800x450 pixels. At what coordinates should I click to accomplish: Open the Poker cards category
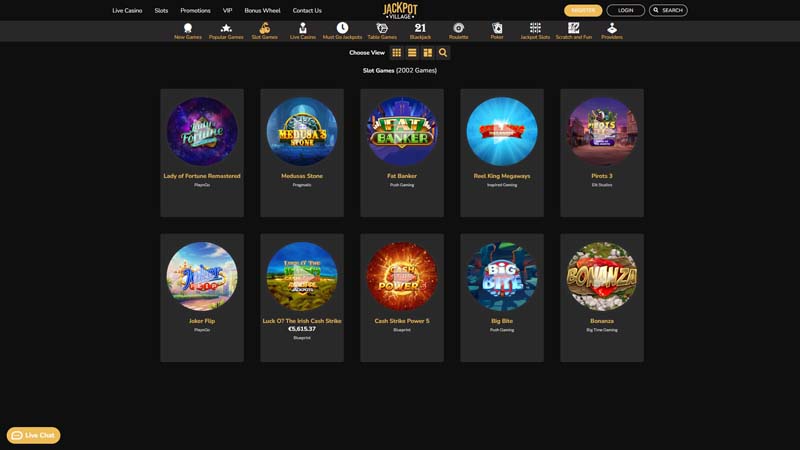point(497,31)
